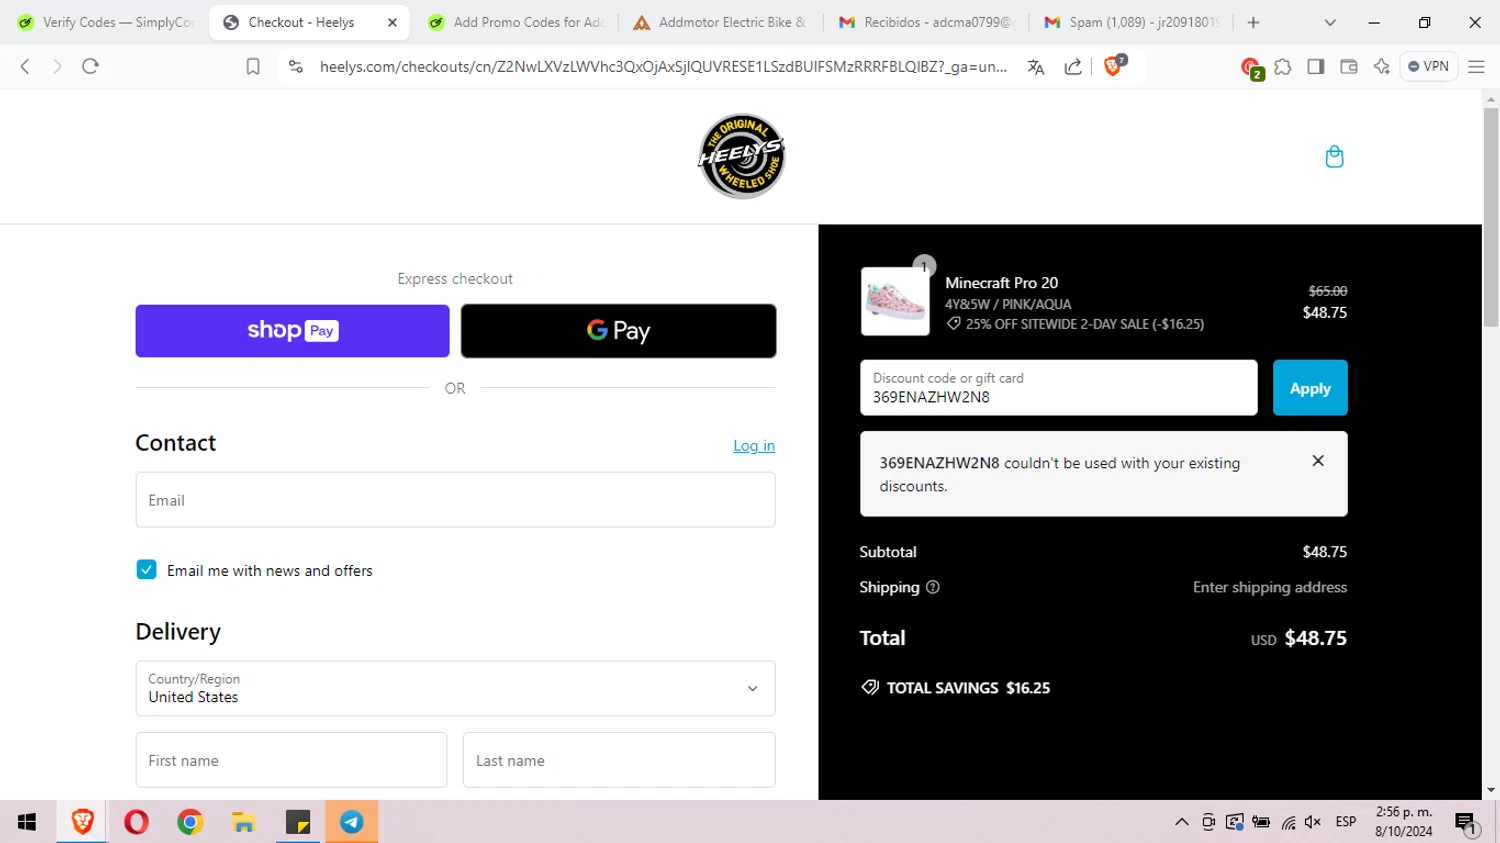Pay with Shop Pay button
1500x843 pixels.
(x=292, y=331)
